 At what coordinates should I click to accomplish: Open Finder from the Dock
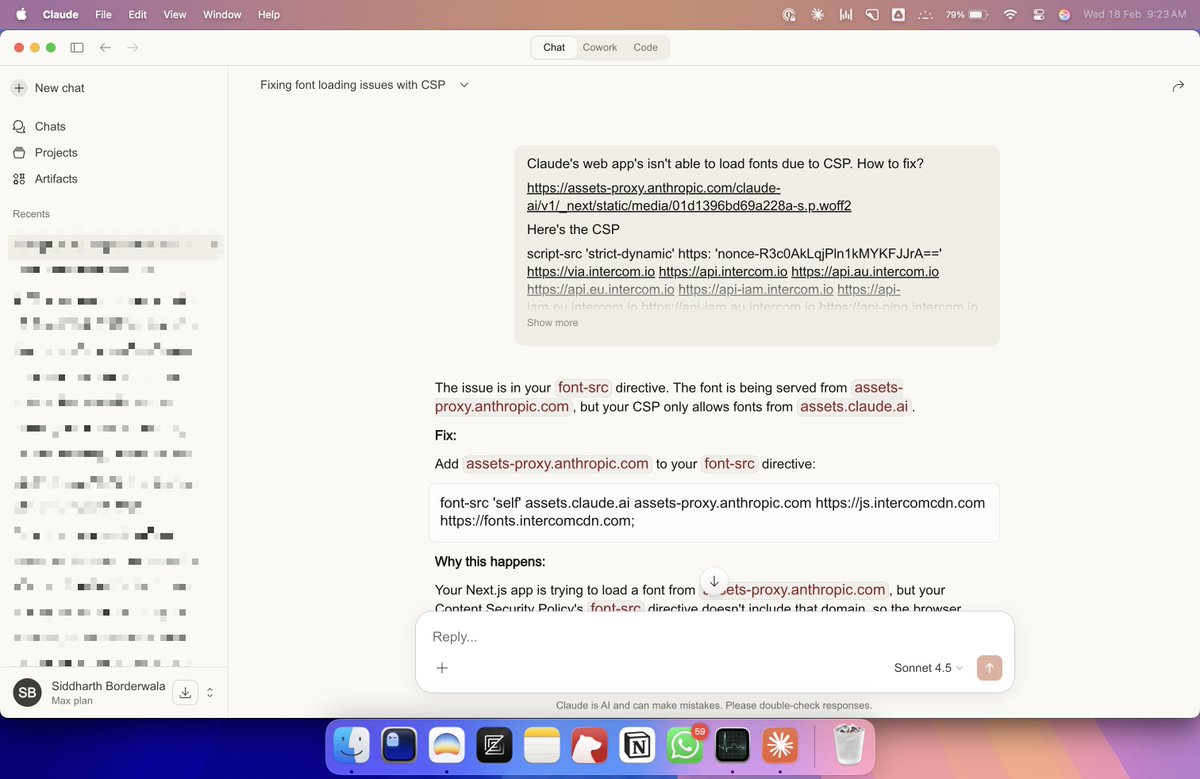352,745
